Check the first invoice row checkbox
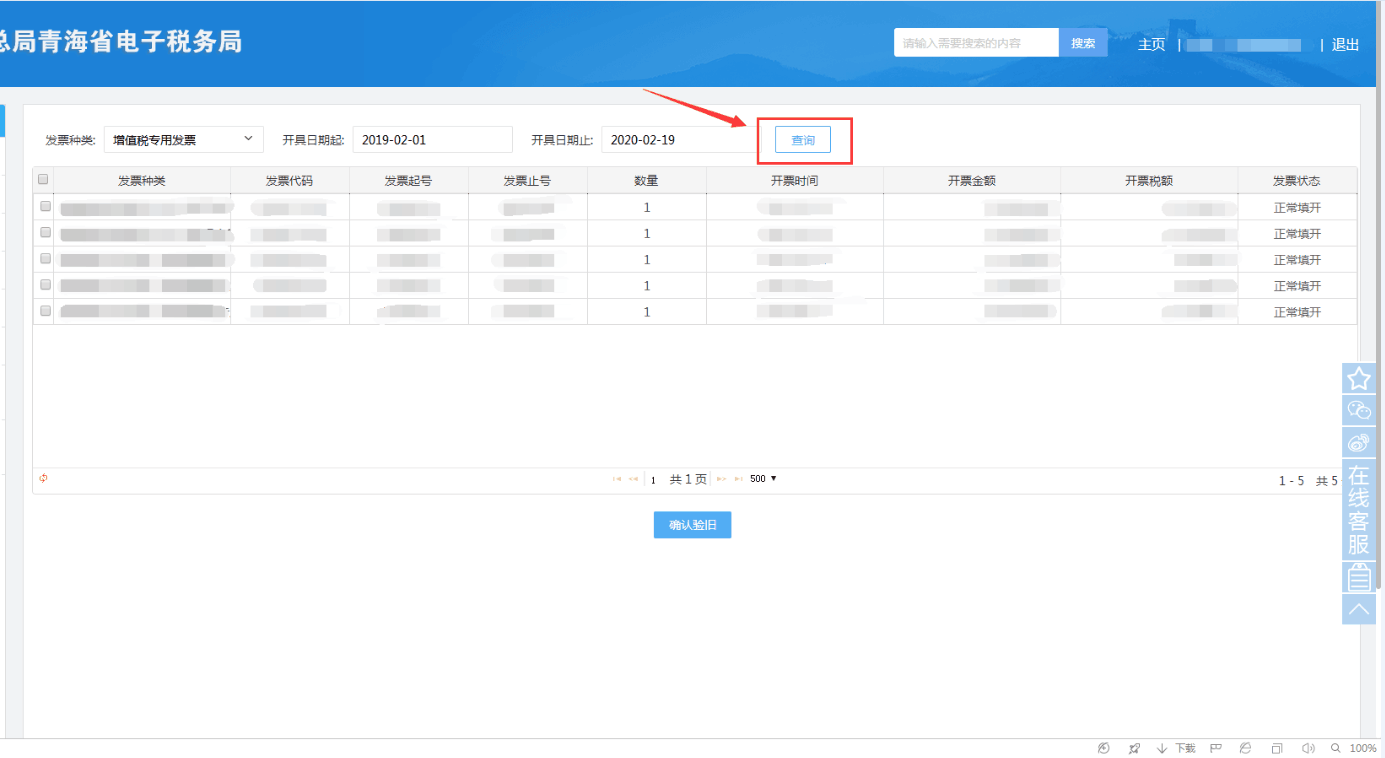This screenshot has width=1385, height=758. 45,206
